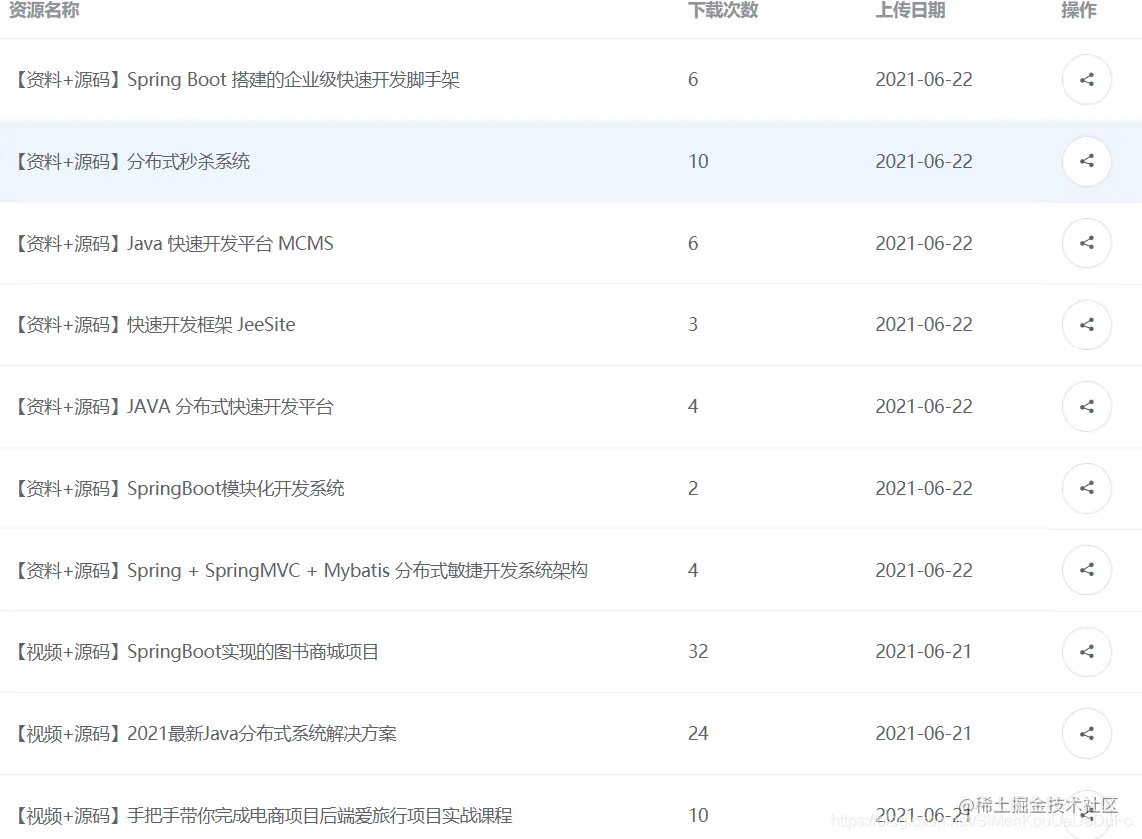
Task: Sort by the 上传日期 column header
Action: point(910,11)
